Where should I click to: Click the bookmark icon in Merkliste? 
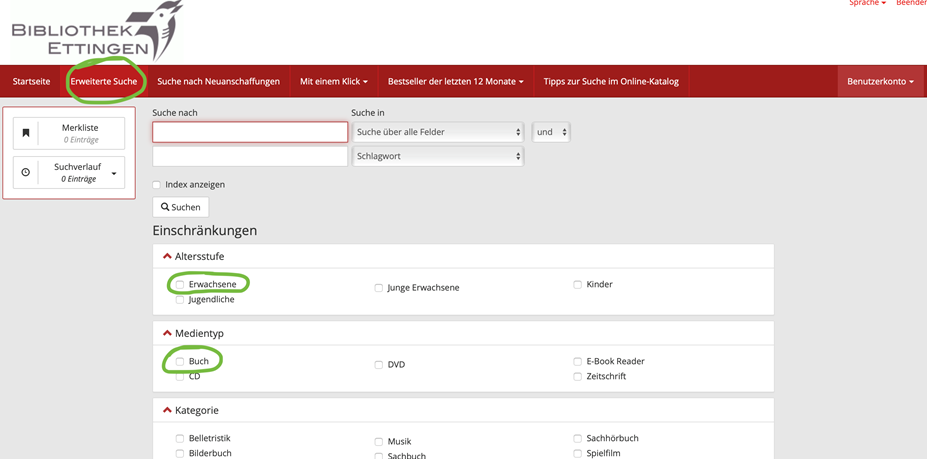click(x=26, y=133)
